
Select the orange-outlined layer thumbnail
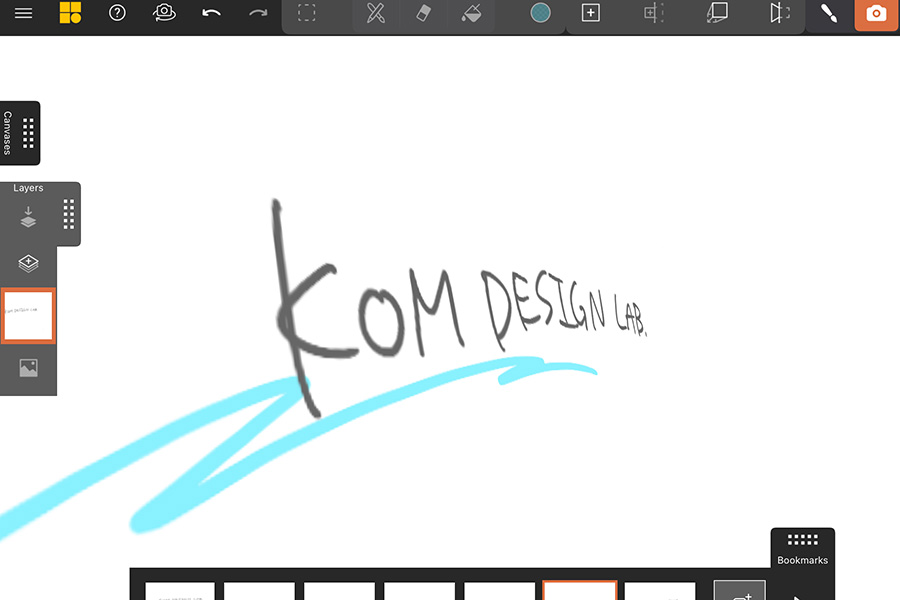tap(28, 316)
